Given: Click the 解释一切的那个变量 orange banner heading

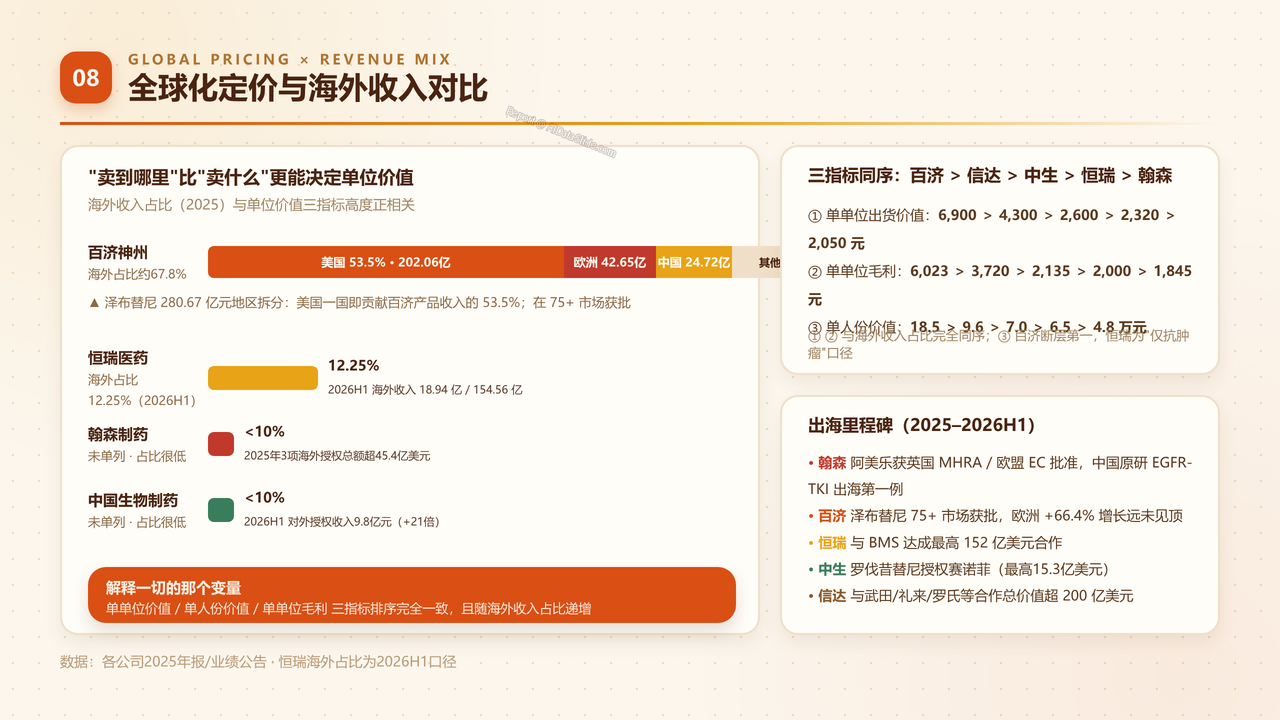Looking at the screenshot, I should (x=174, y=588).
